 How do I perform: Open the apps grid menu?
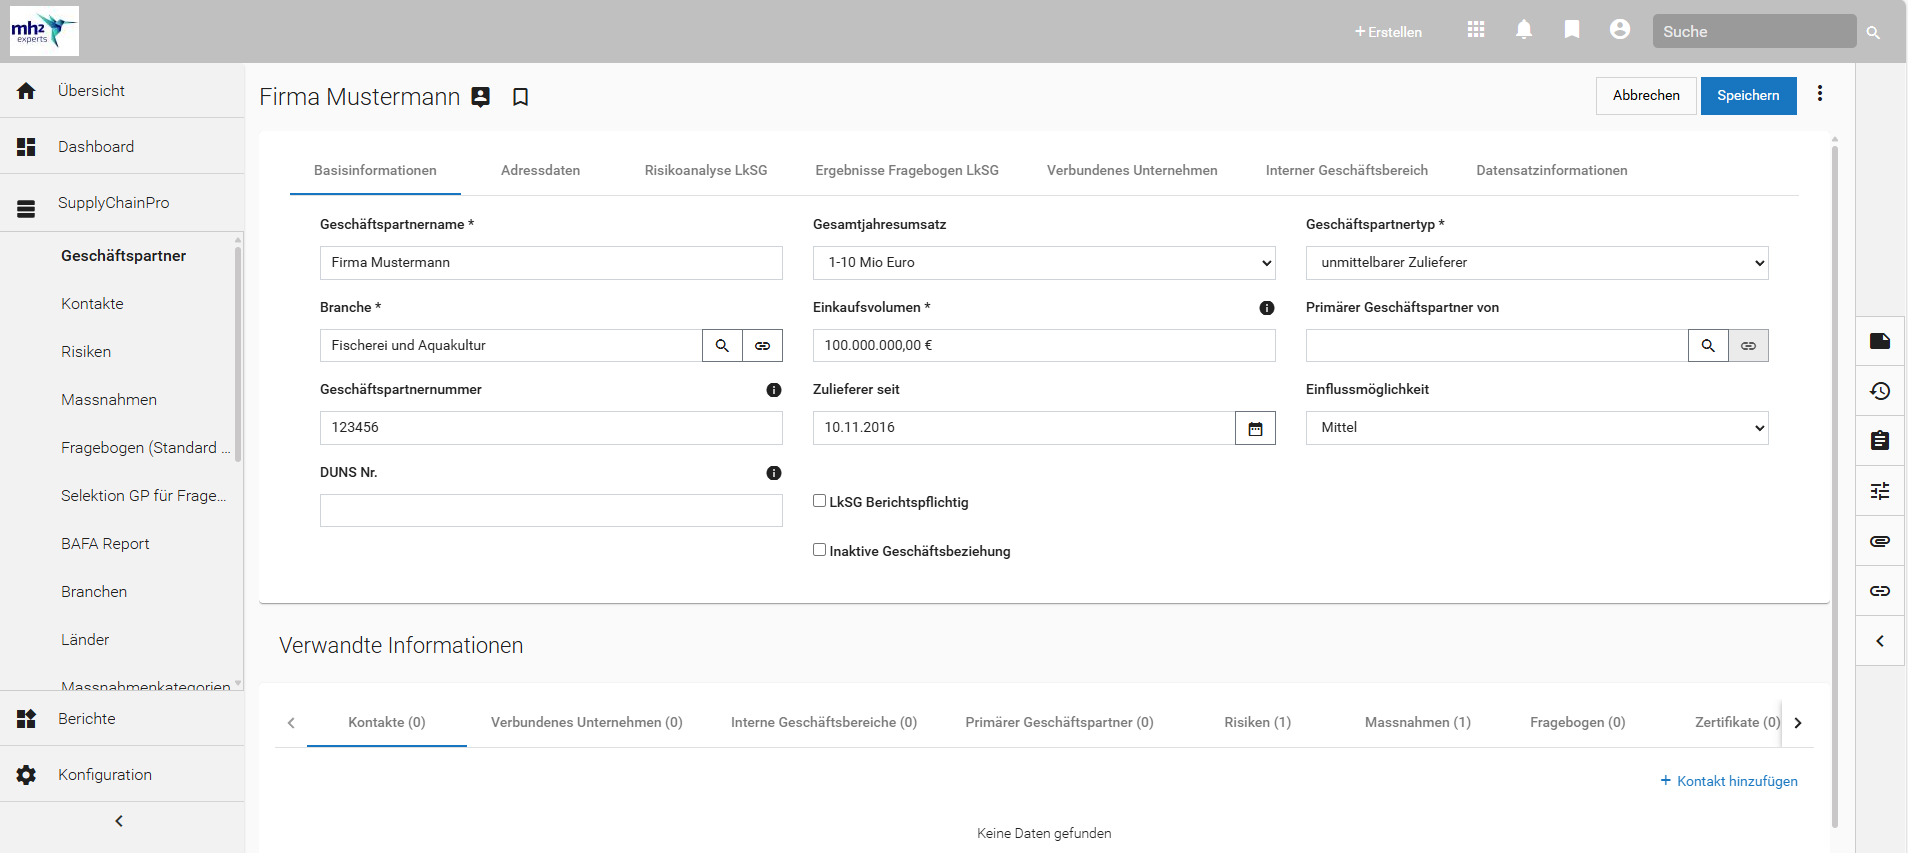point(1476,30)
